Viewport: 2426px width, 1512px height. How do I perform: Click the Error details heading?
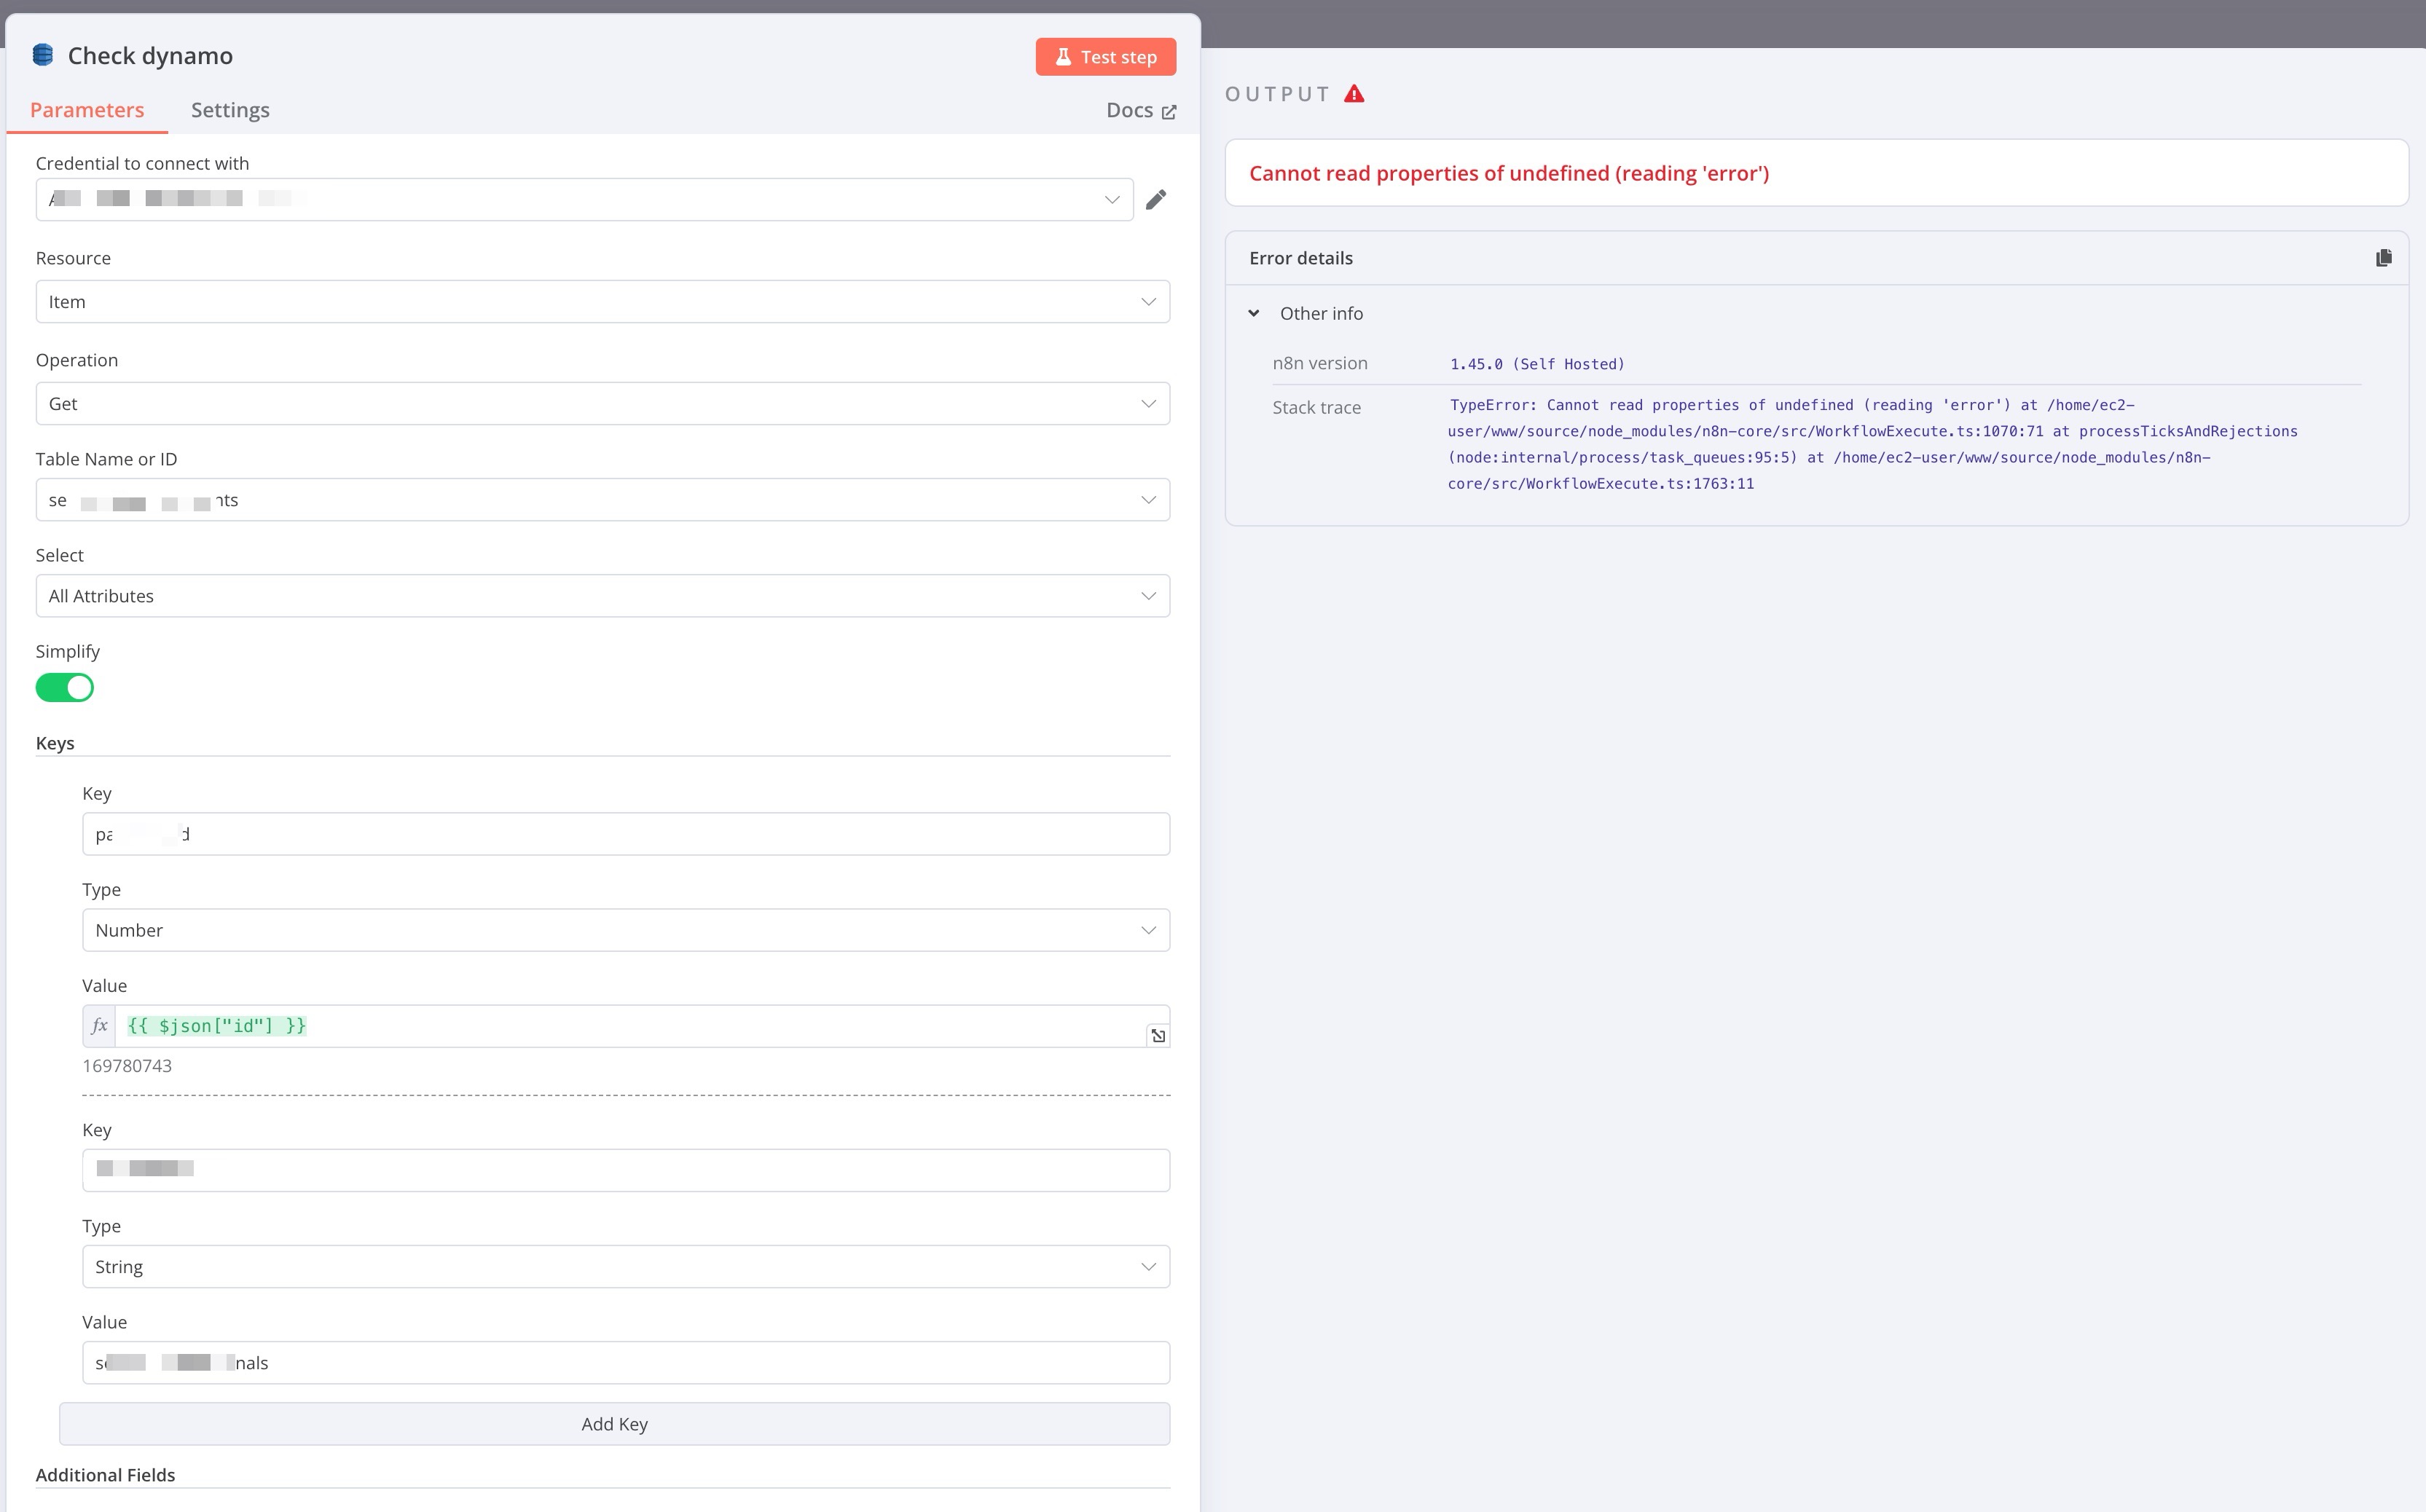coord(1301,258)
